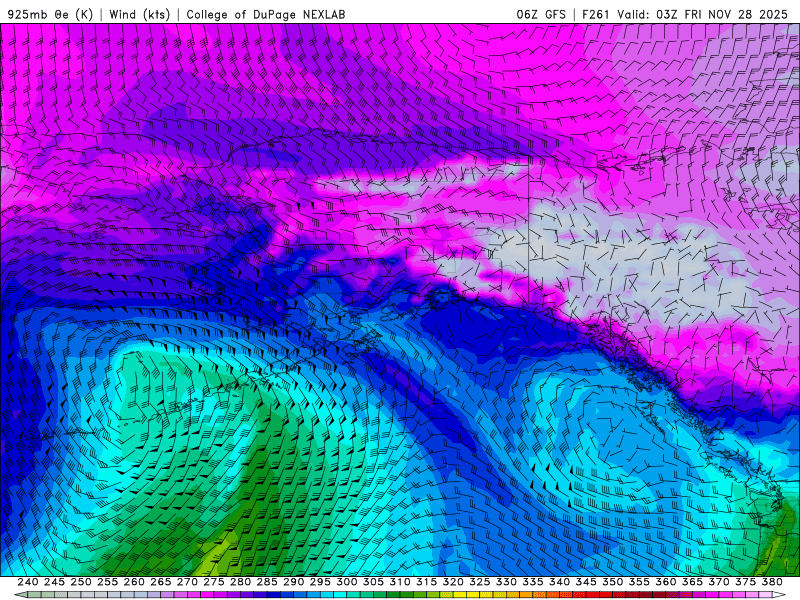Click the 255 value on the color scale
This screenshot has height=600, width=800.
point(108,582)
